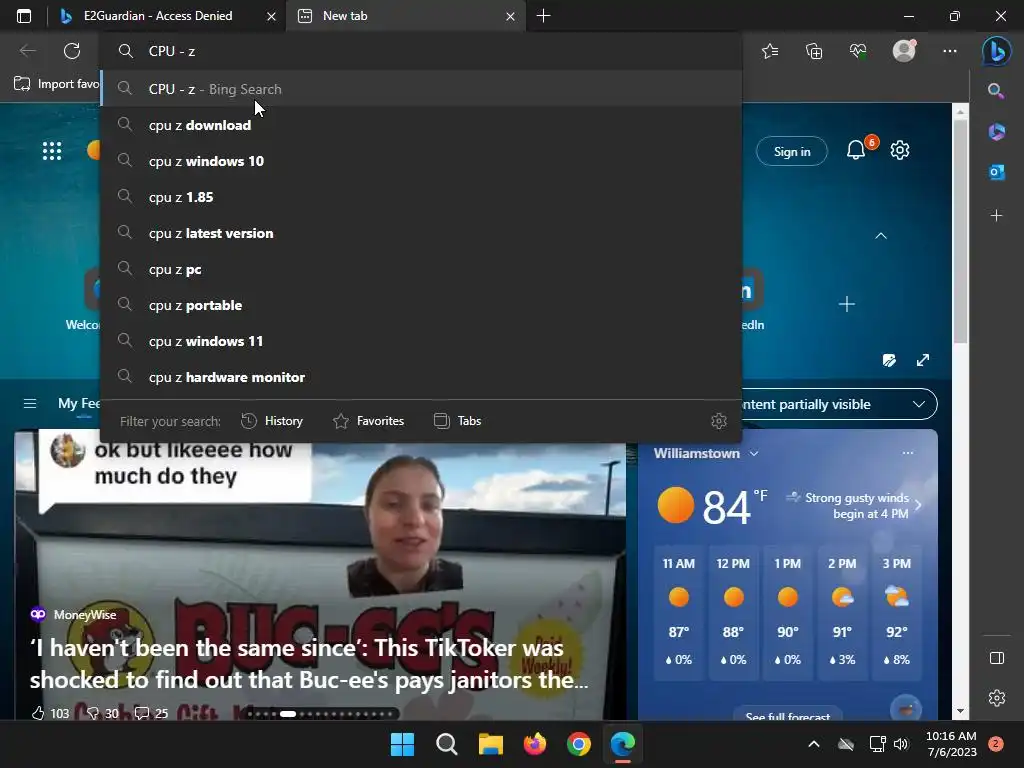Filter search by Tabs
This screenshot has height=768, width=1024.
click(457, 421)
